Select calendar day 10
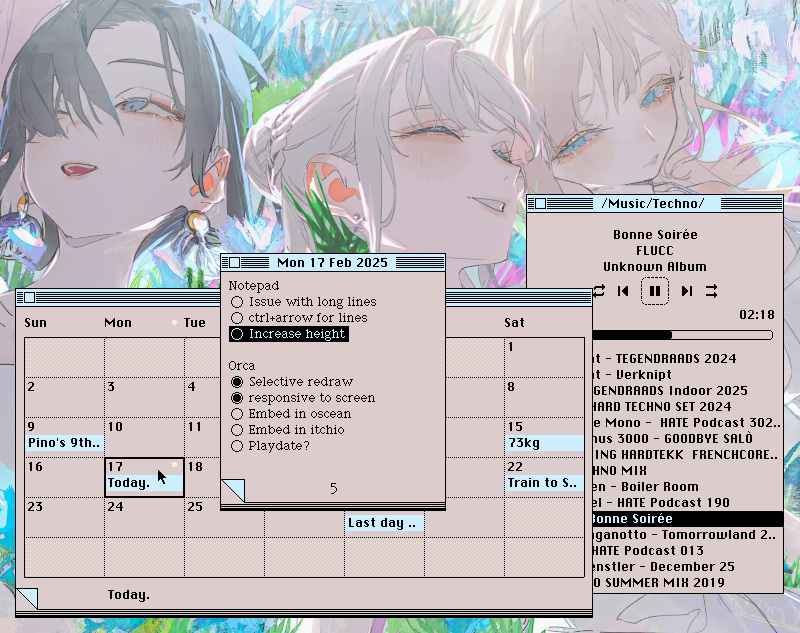Screen dimensions: 800x633 [x=144, y=438]
